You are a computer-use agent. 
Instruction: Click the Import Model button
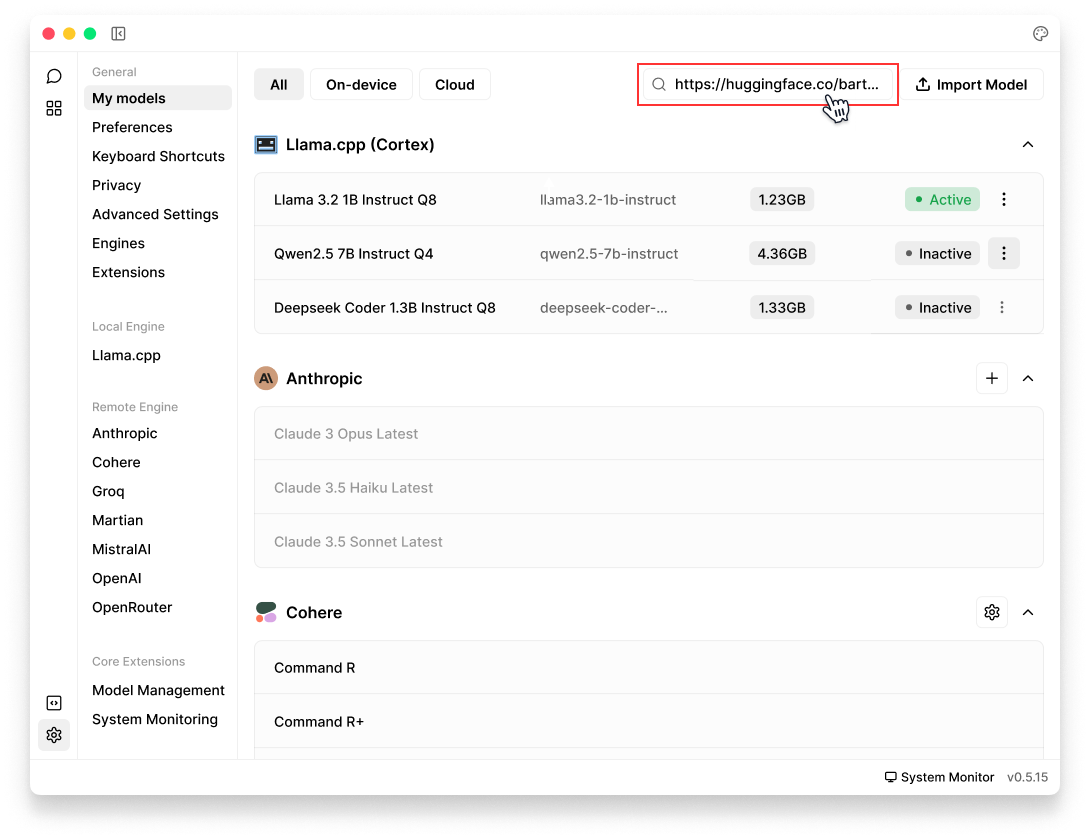click(x=971, y=85)
